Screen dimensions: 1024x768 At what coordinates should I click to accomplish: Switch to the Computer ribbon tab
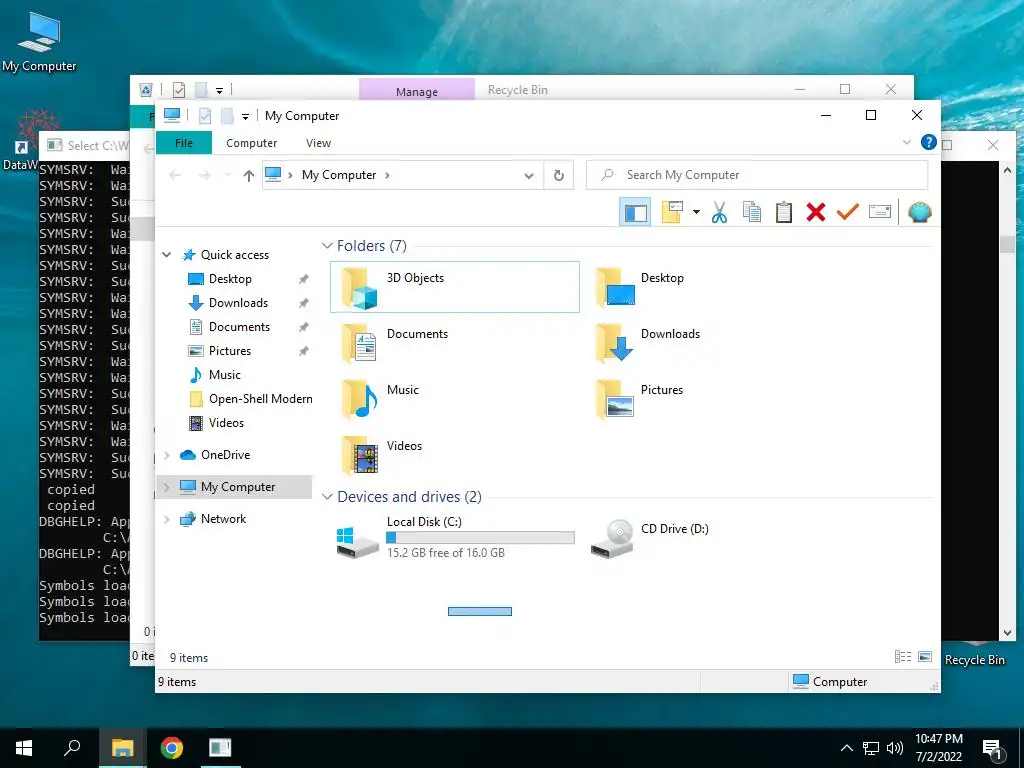pyautogui.click(x=251, y=143)
